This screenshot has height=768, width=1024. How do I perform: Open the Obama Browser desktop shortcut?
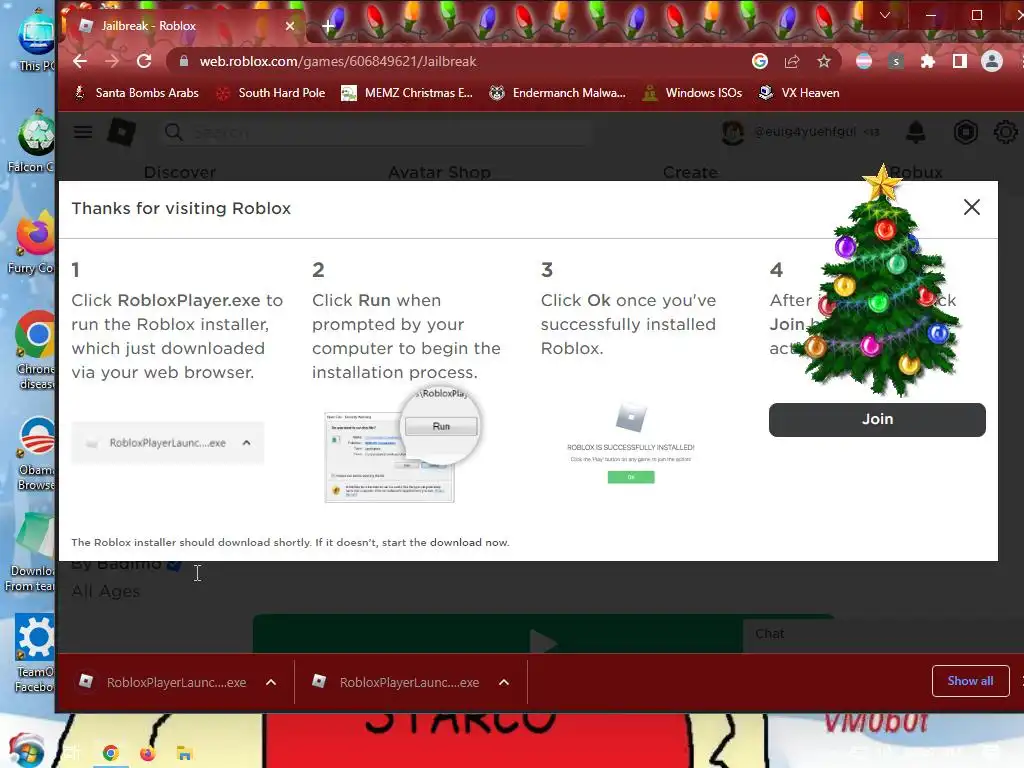(x=36, y=453)
